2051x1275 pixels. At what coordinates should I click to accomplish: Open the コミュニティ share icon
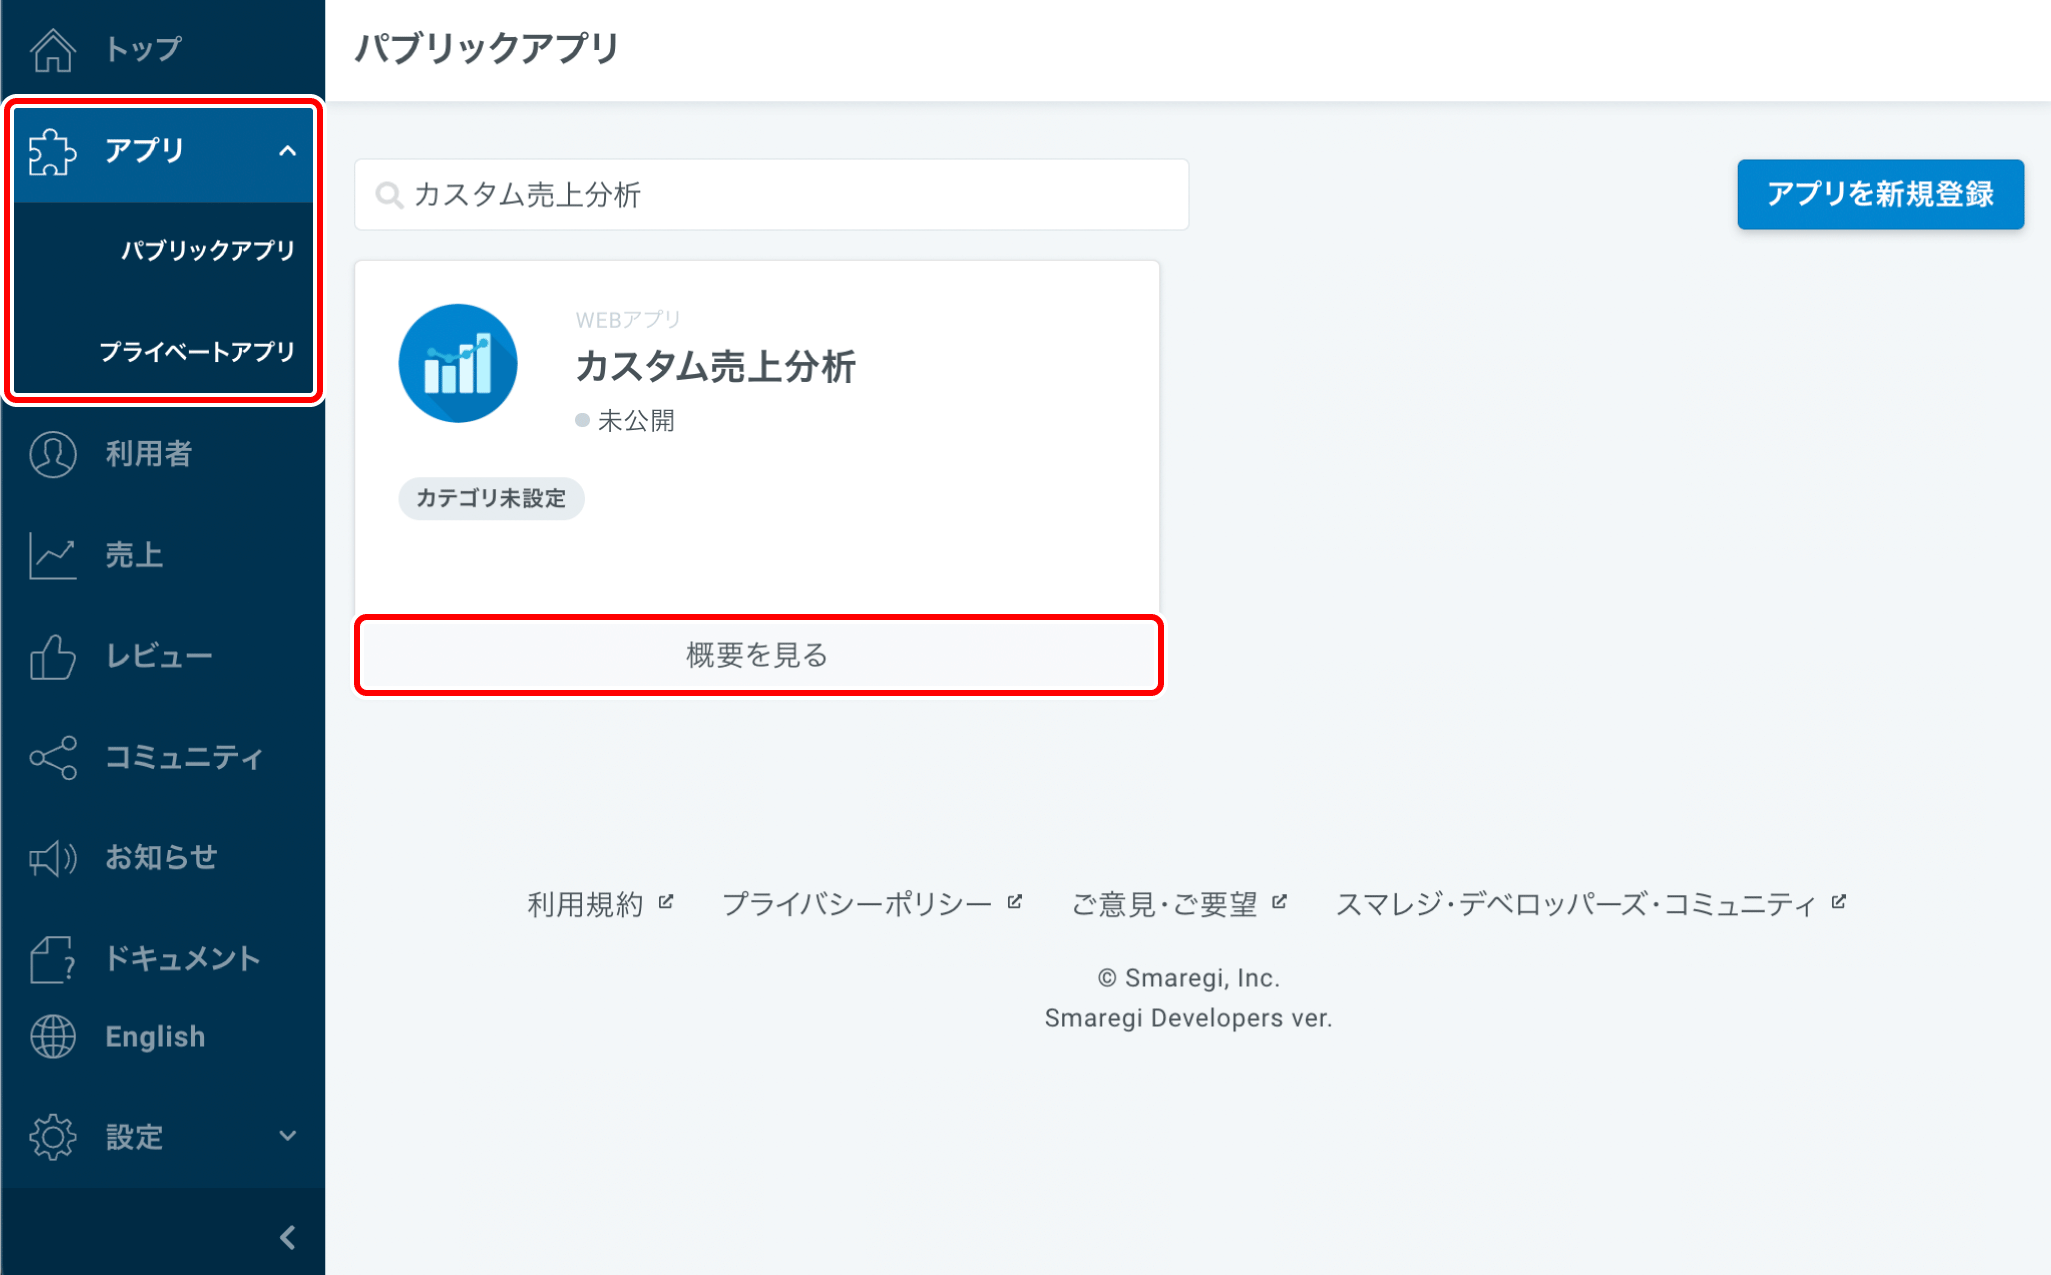coord(53,757)
